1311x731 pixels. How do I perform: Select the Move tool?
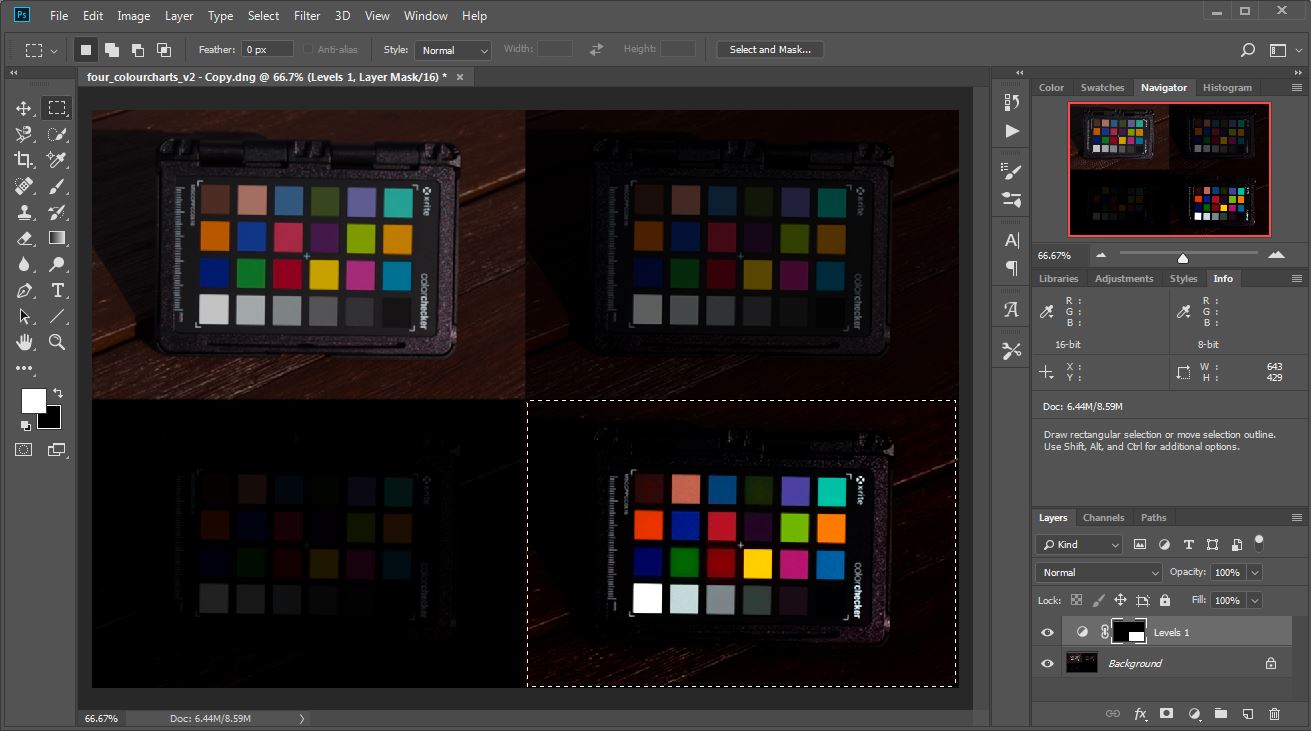tap(25, 108)
